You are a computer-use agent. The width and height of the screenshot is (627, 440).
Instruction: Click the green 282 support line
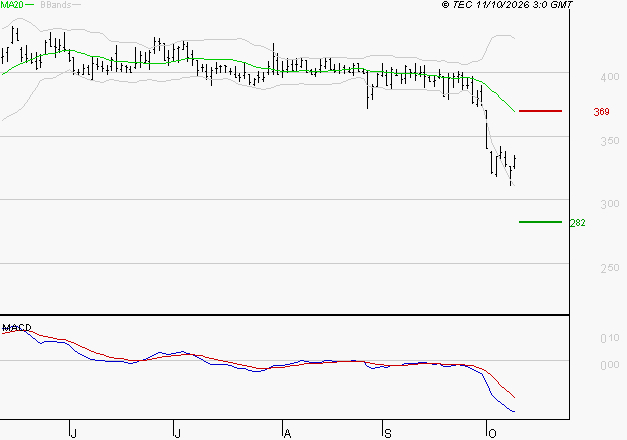[540, 222]
